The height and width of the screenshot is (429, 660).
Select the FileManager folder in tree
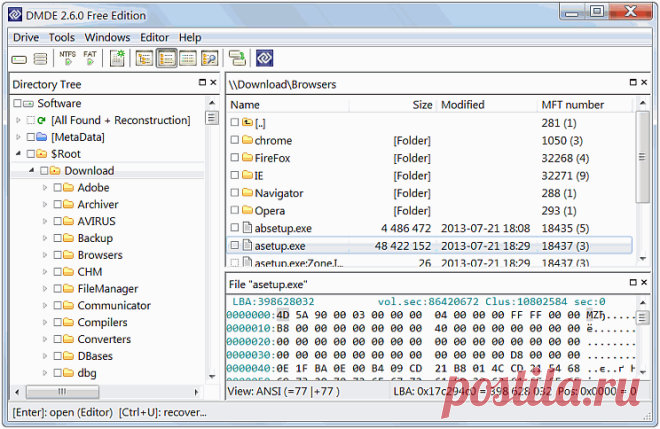pyautogui.click(x=108, y=289)
